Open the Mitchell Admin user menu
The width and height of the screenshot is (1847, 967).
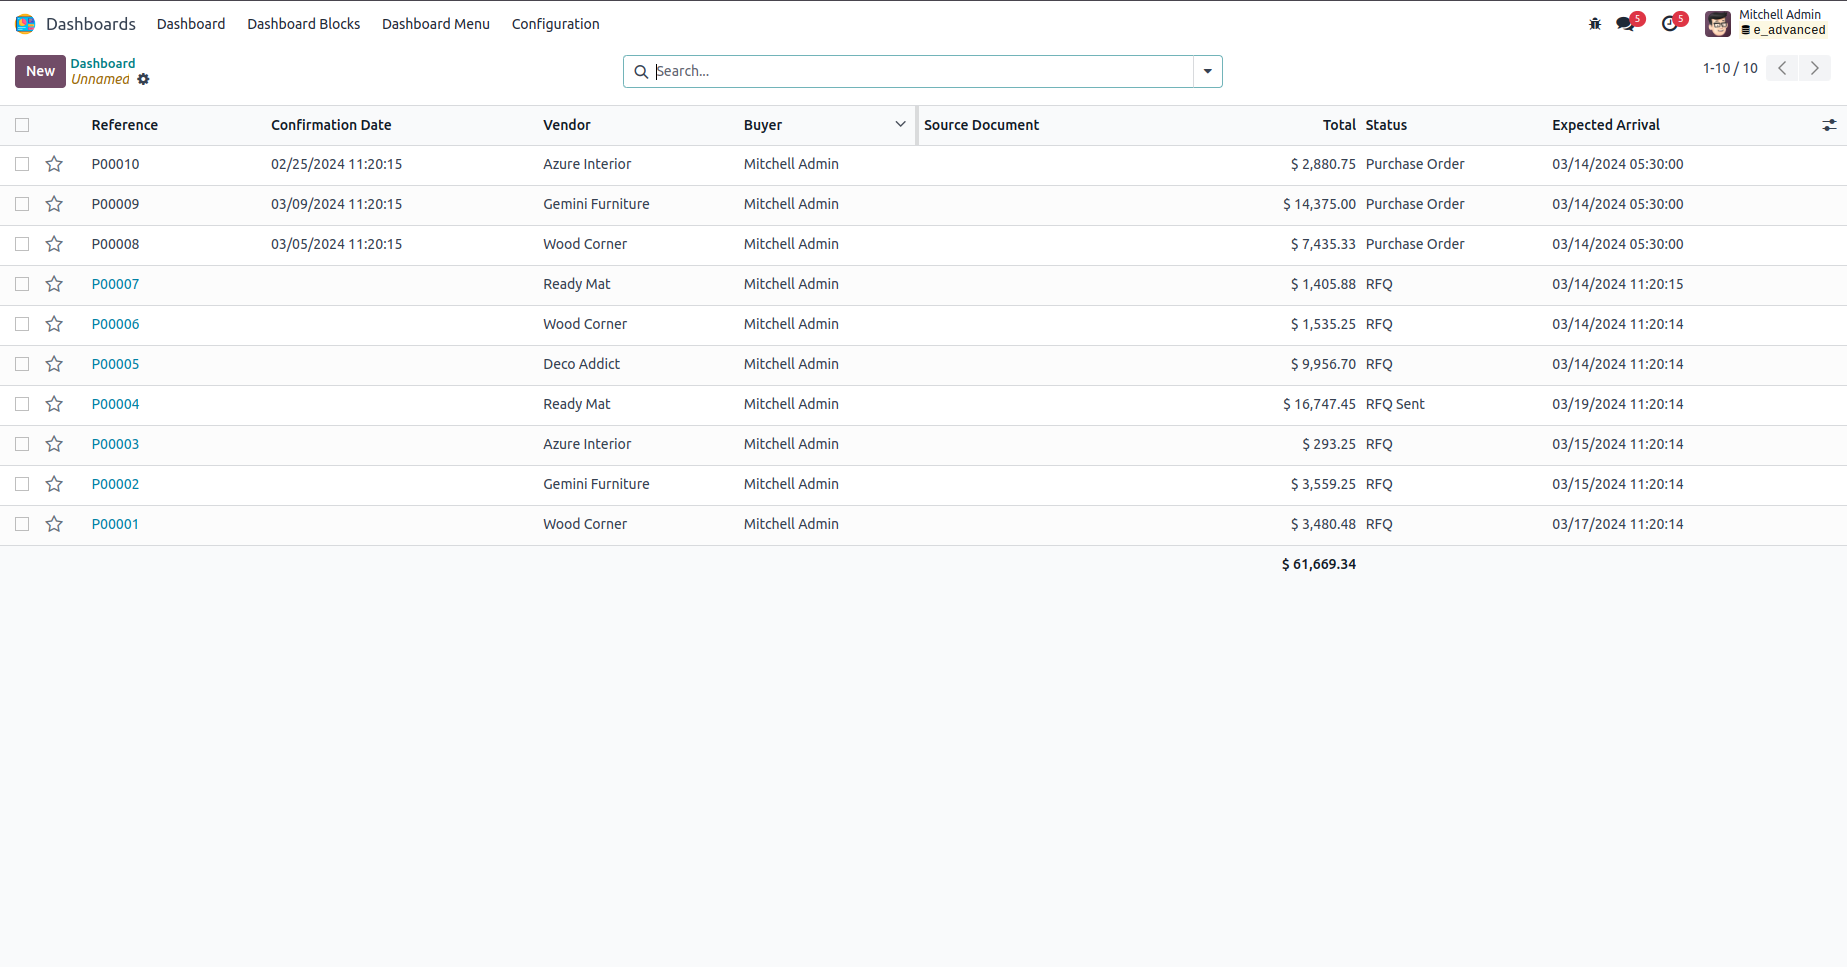pos(1767,23)
